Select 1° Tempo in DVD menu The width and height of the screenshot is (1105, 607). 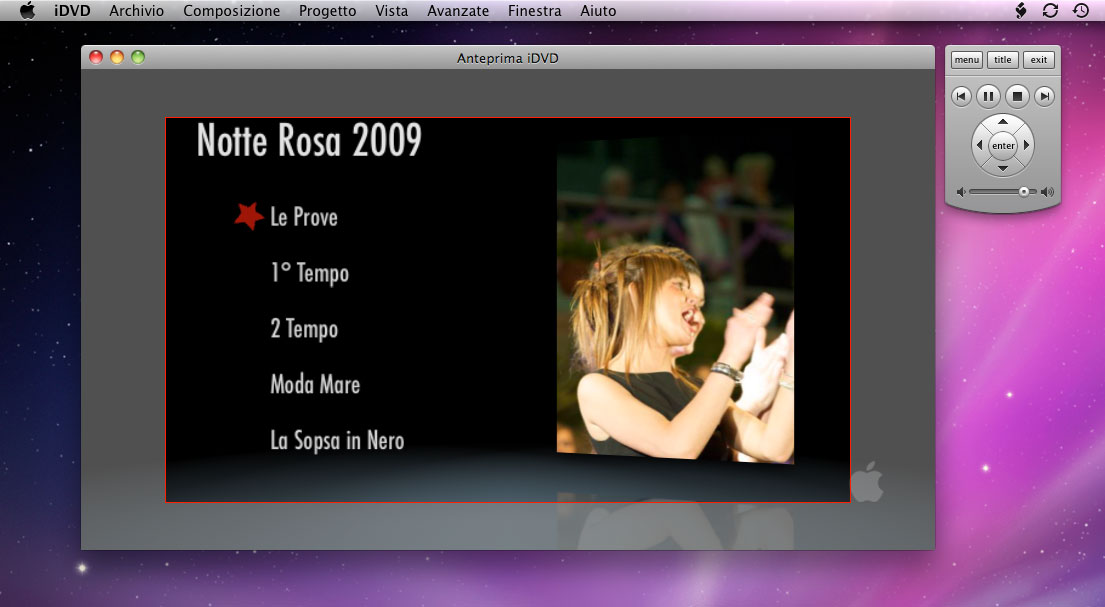point(309,273)
